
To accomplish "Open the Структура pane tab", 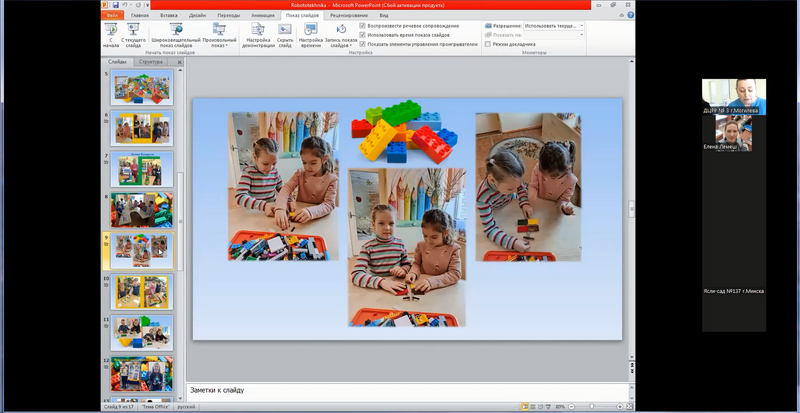I will 151,62.
